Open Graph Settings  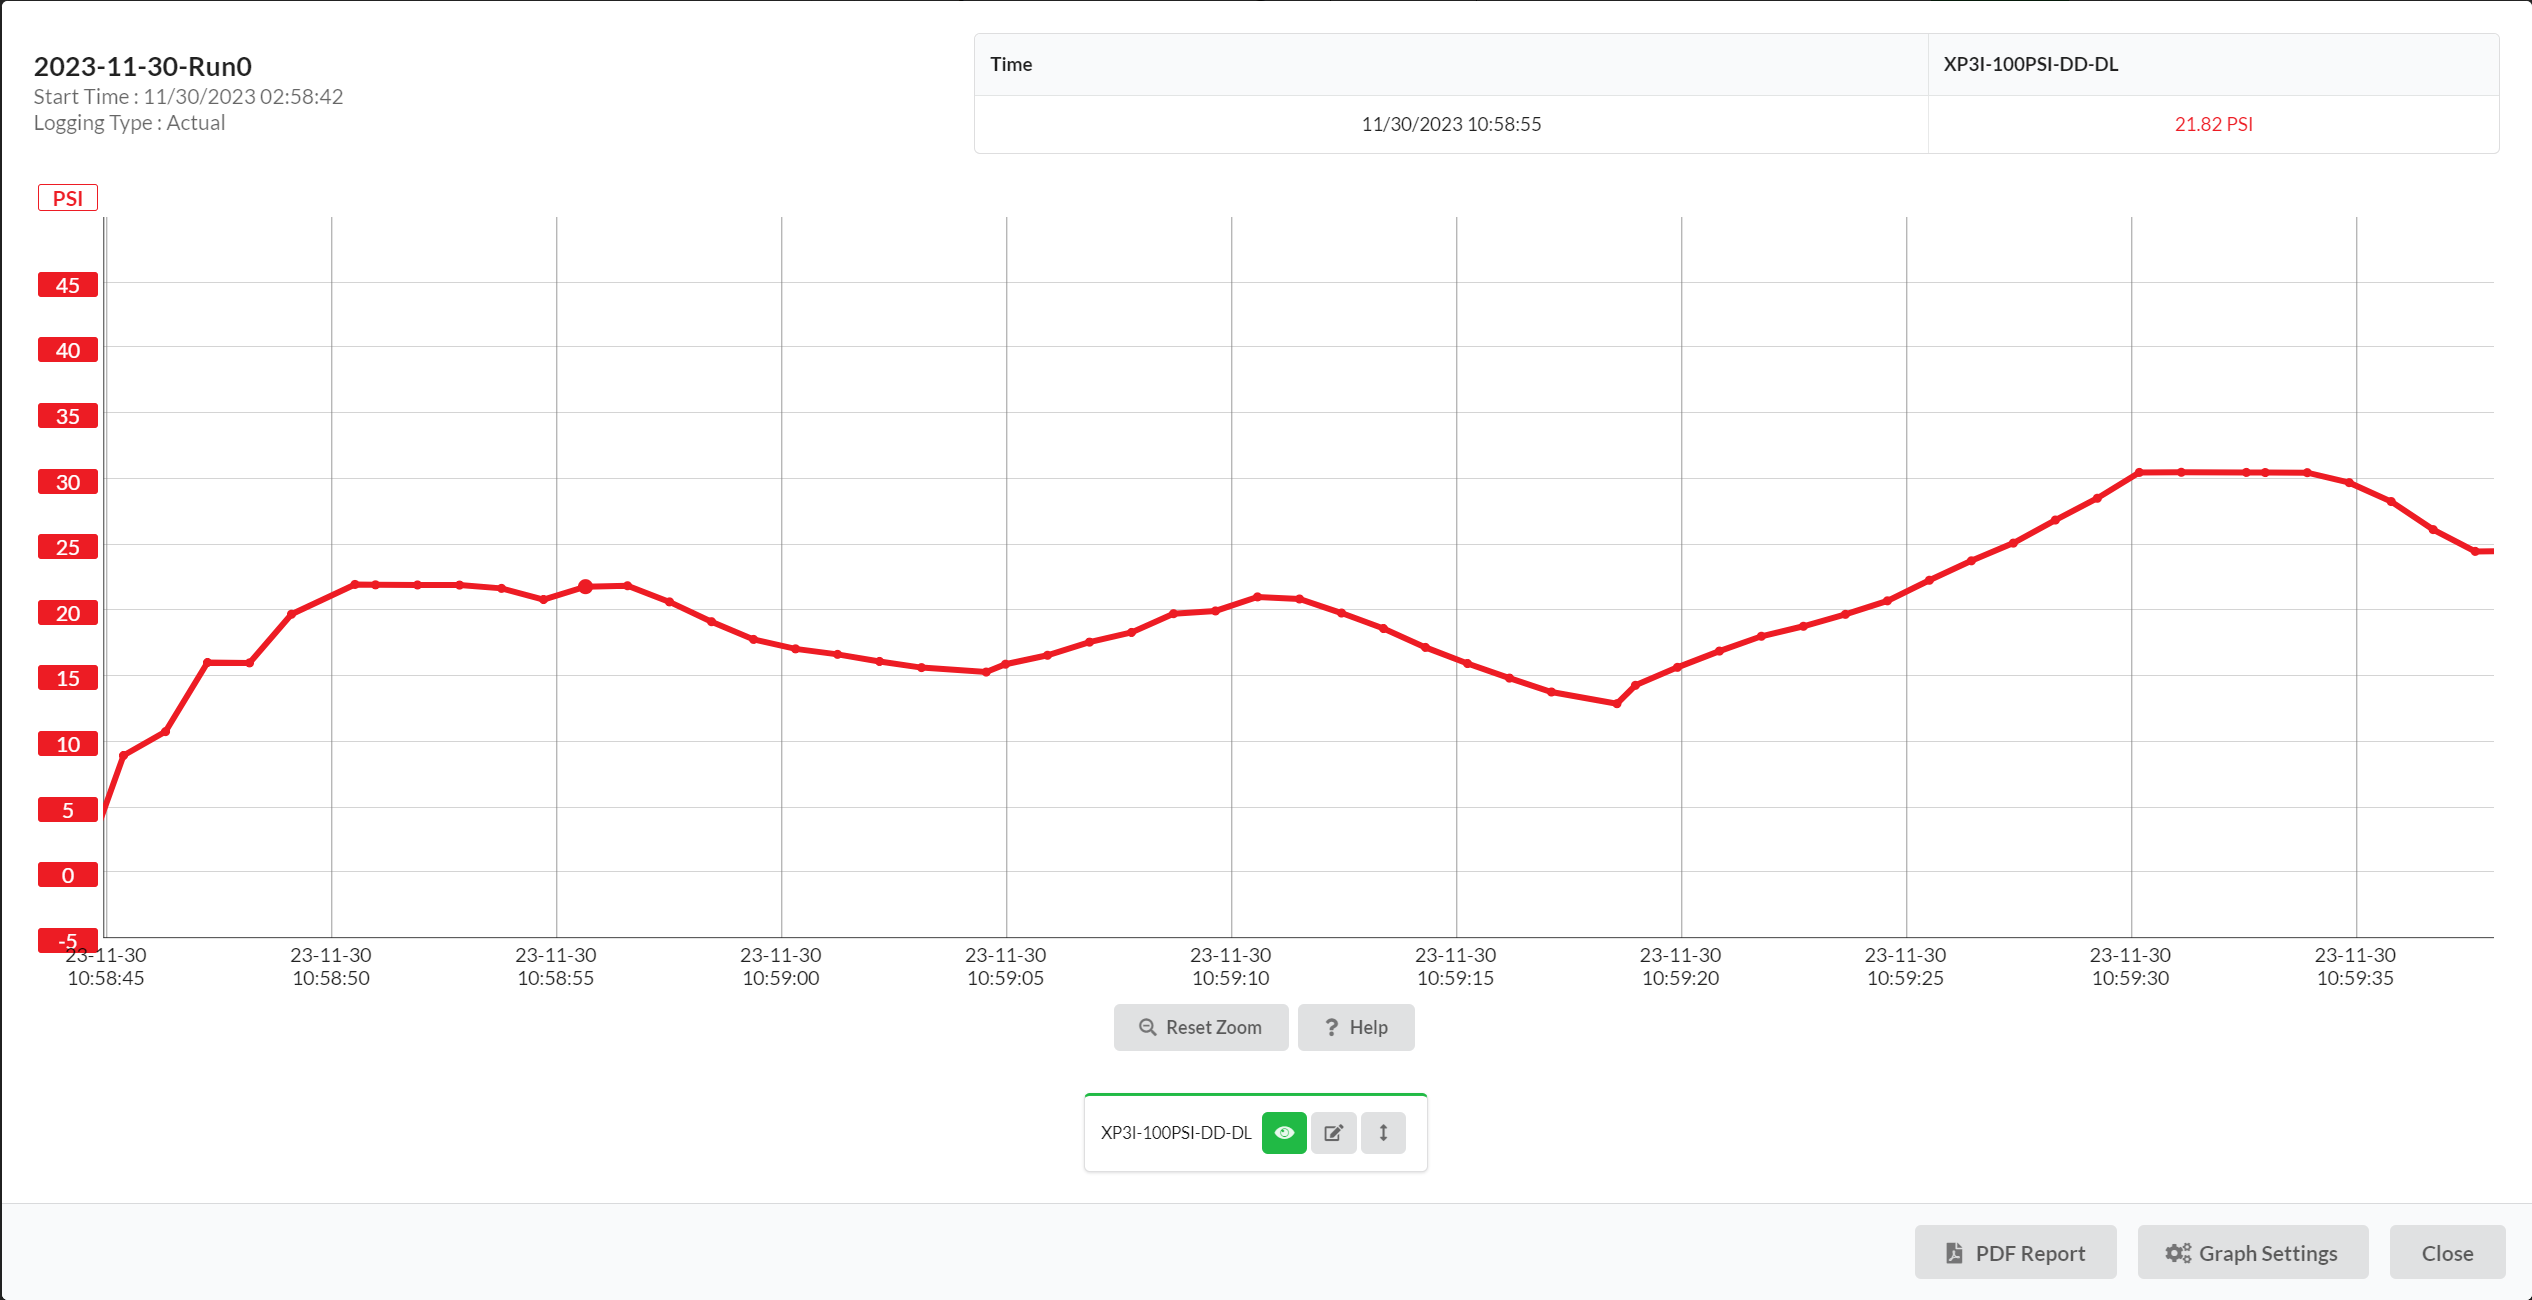[2252, 1252]
